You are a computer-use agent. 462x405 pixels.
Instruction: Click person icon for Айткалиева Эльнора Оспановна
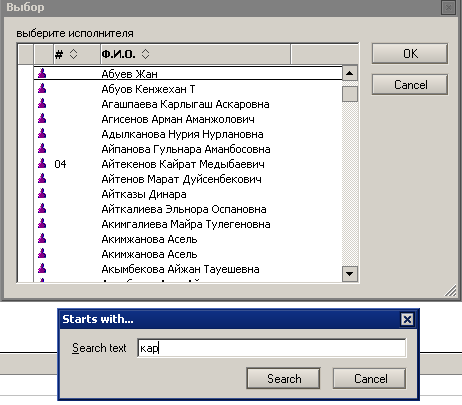[42, 208]
